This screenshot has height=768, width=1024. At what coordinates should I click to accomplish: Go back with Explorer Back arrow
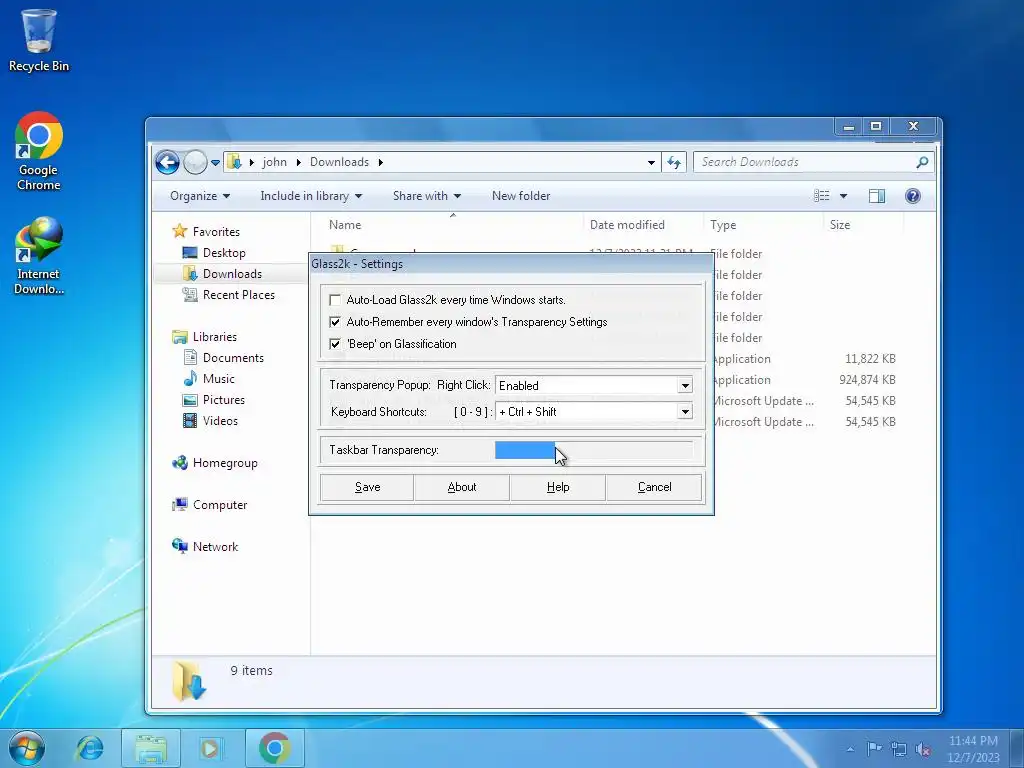pos(167,162)
